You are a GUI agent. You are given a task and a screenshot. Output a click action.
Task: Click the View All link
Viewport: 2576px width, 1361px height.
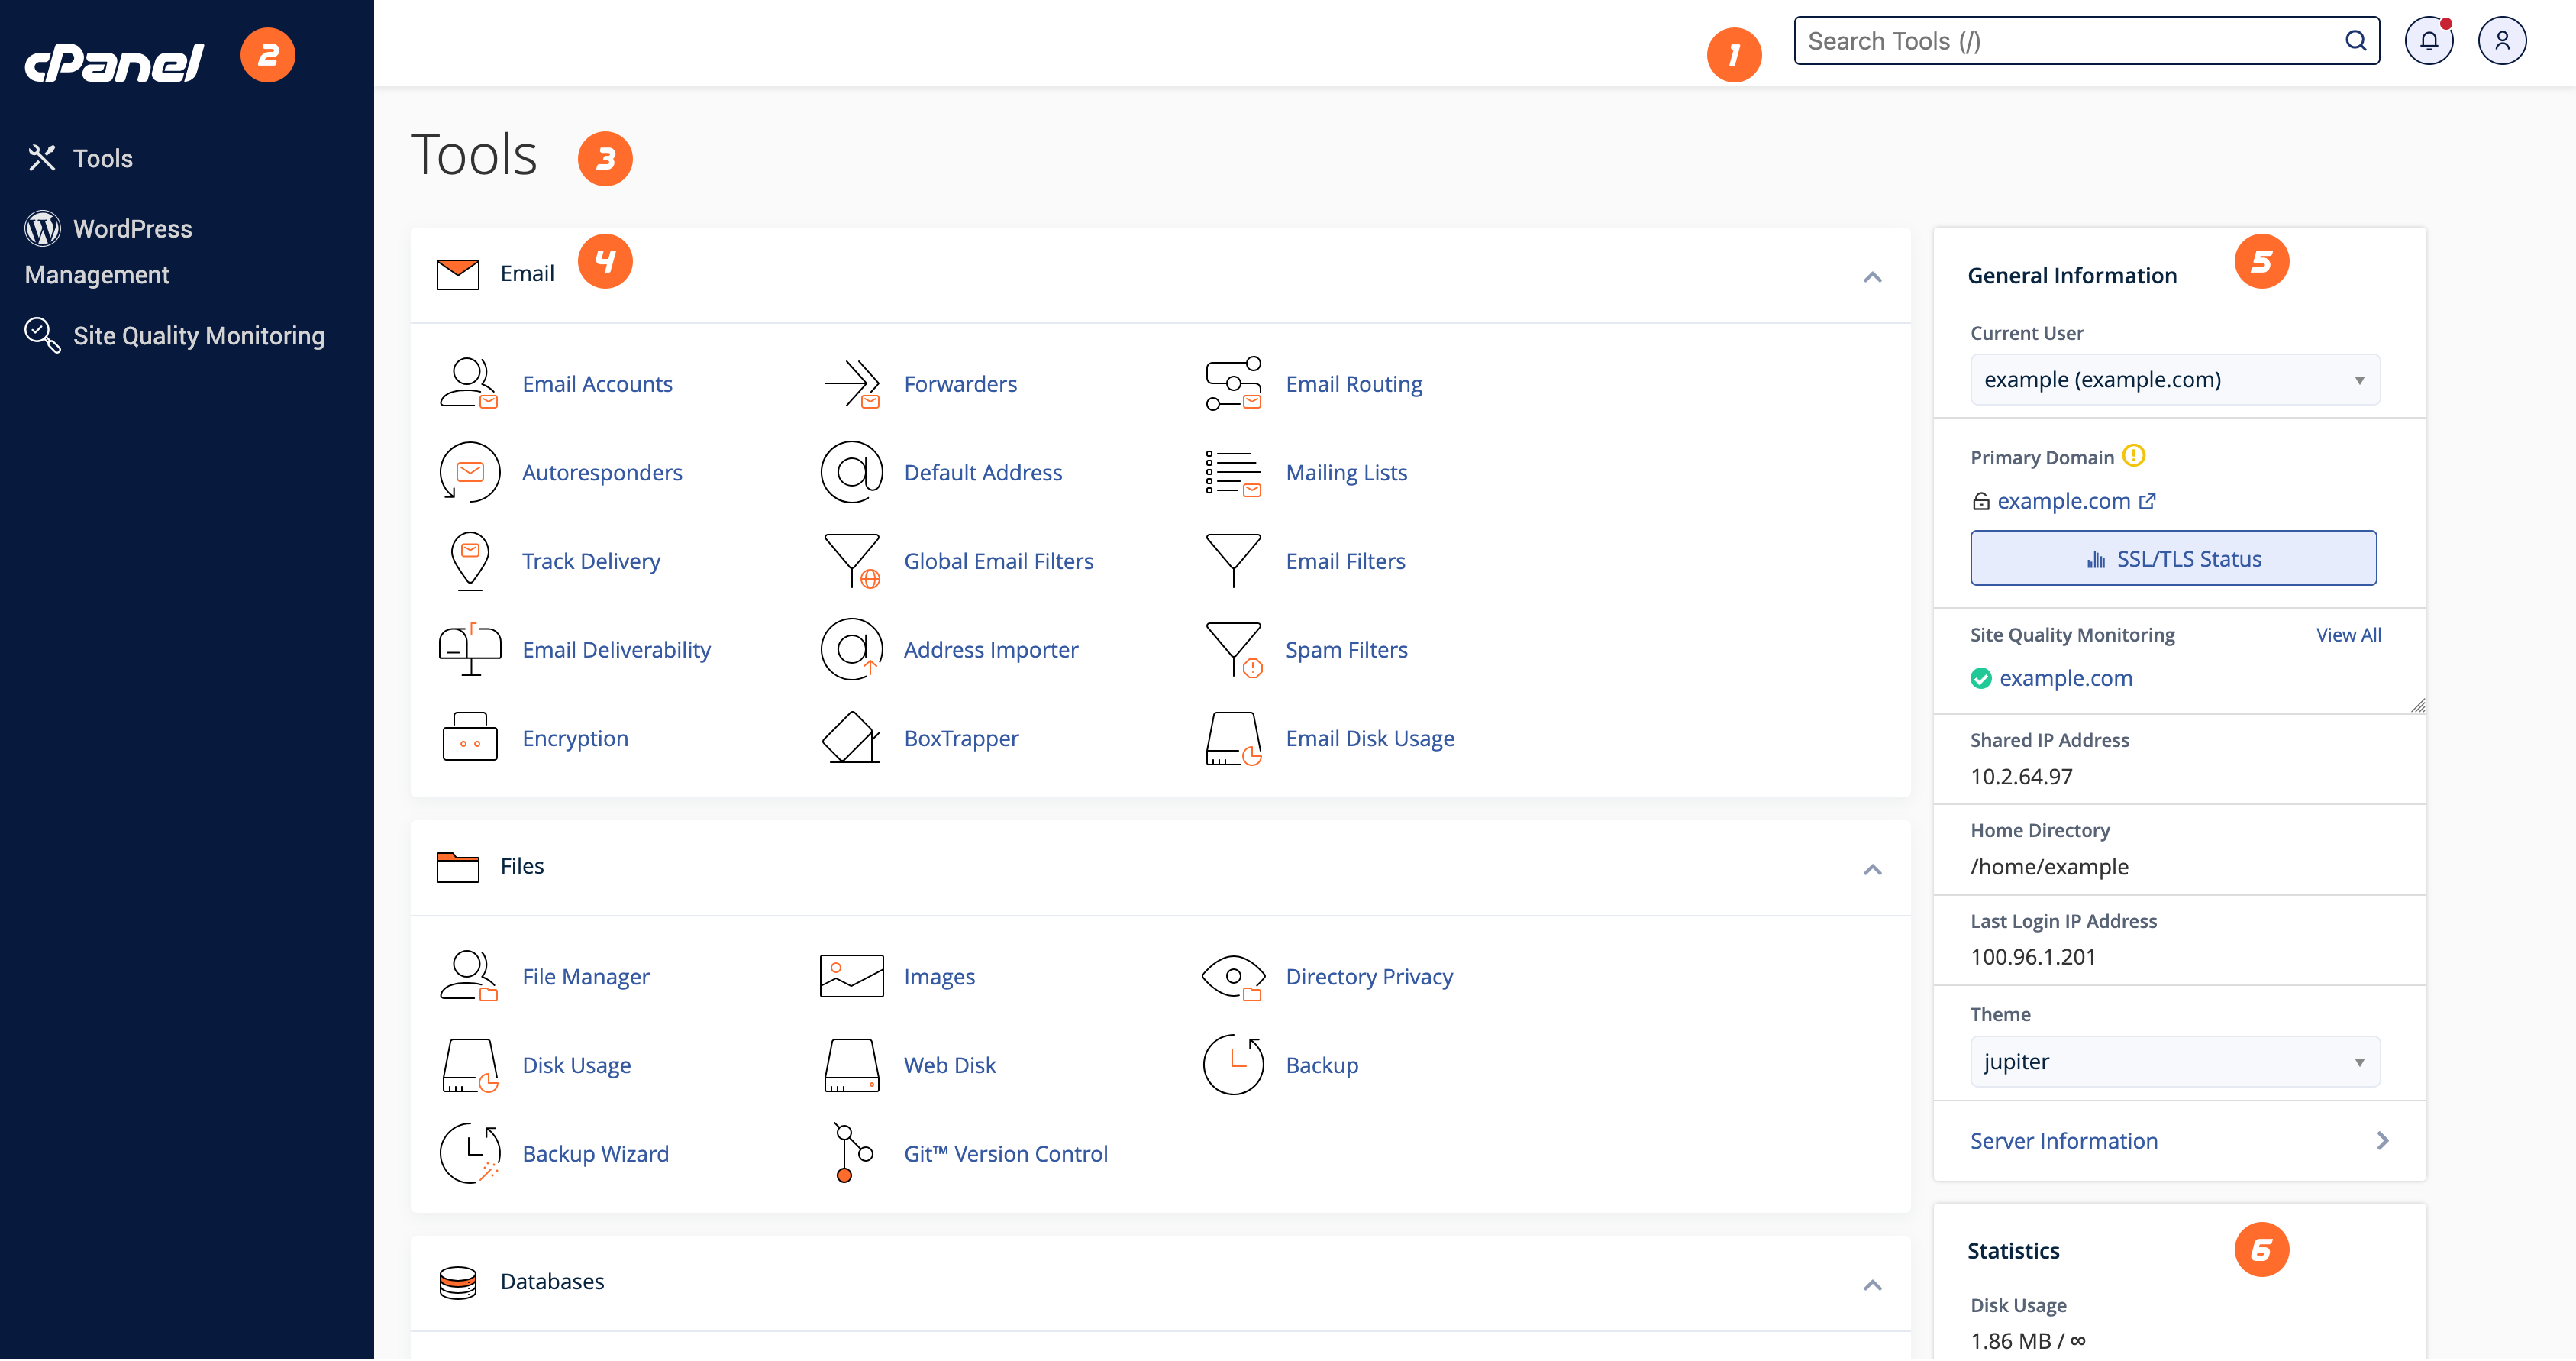pos(2349,634)
